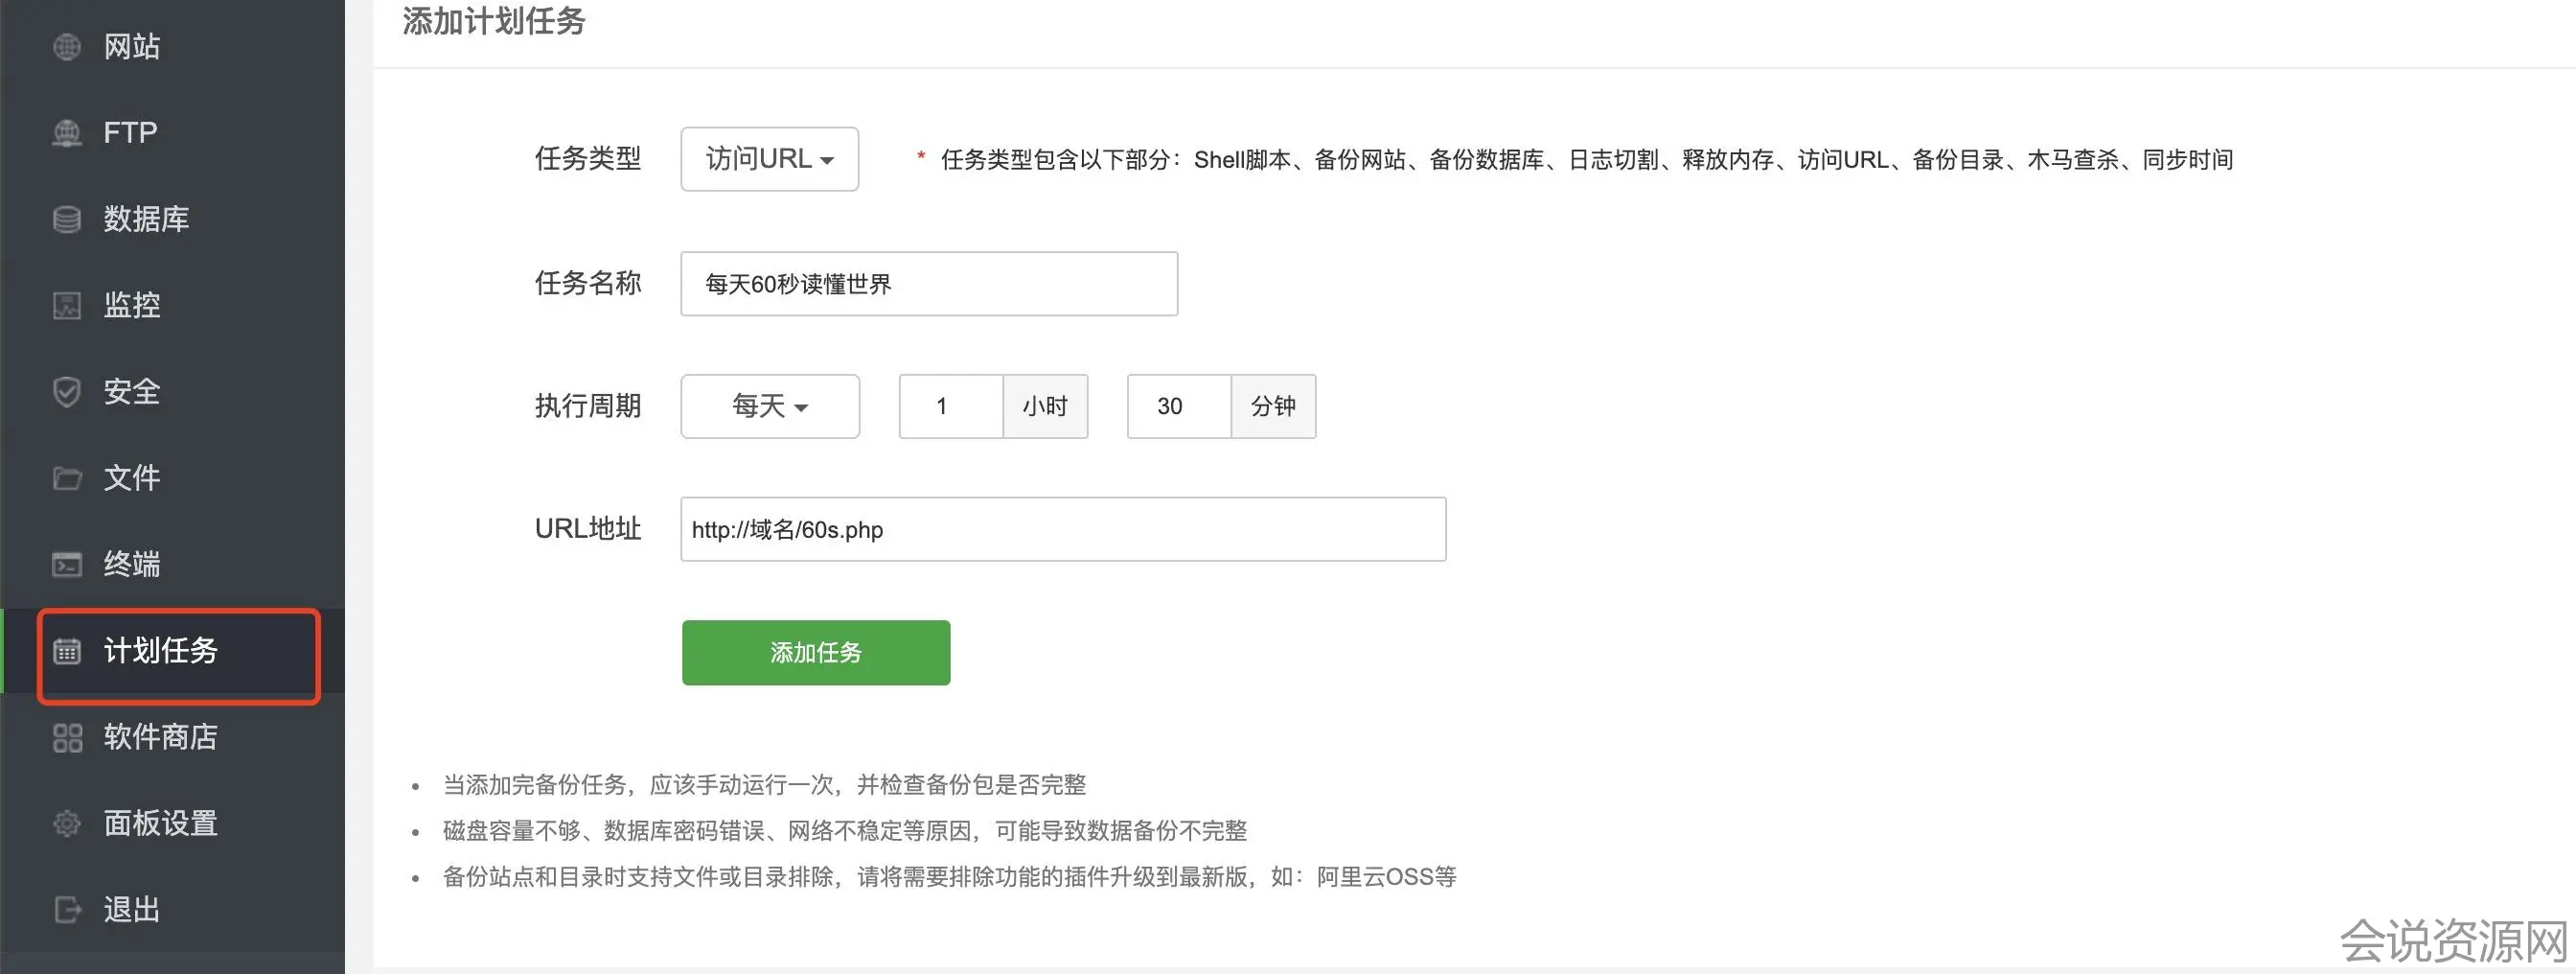The width and height of the screenshot is (2576, 974).
Task: Click the terminal icon beside 终端
Action: coord(67,564)
